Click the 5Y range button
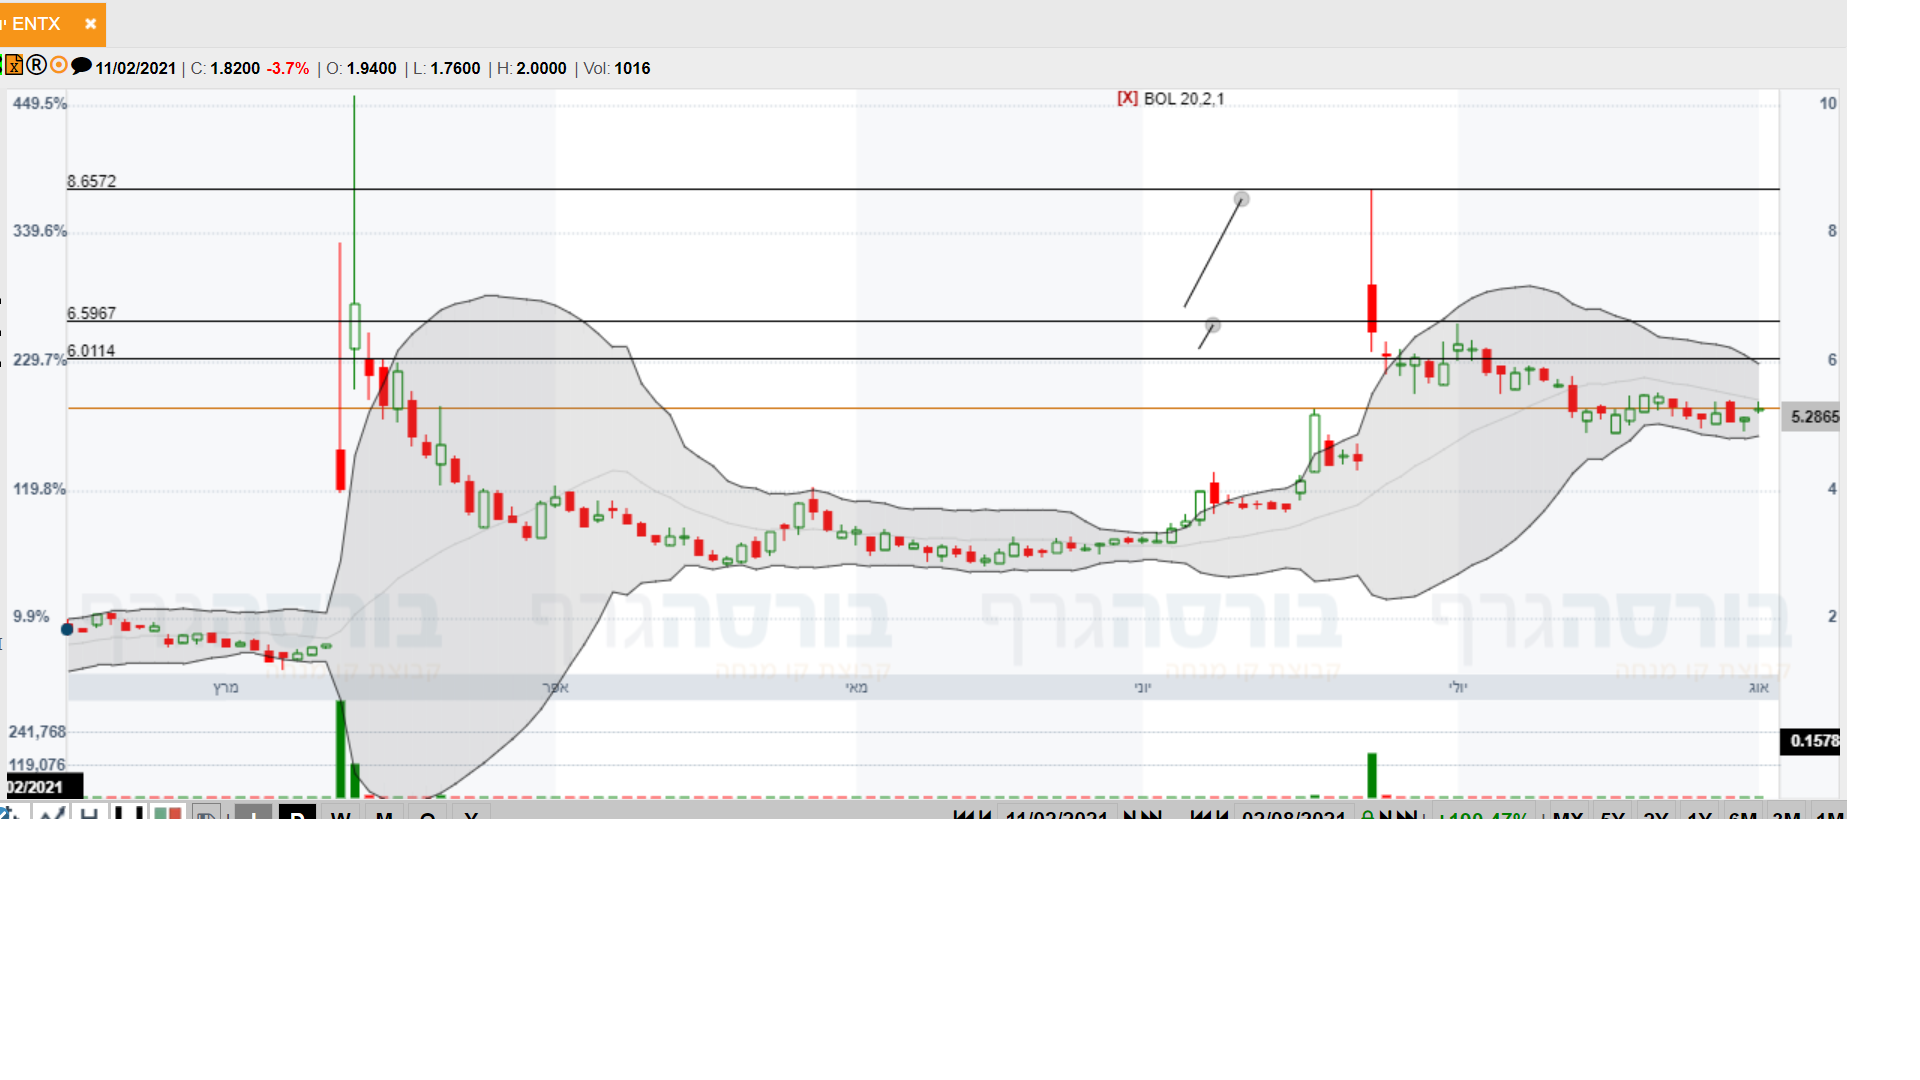1920x1080 pixels. (1613, 815)
